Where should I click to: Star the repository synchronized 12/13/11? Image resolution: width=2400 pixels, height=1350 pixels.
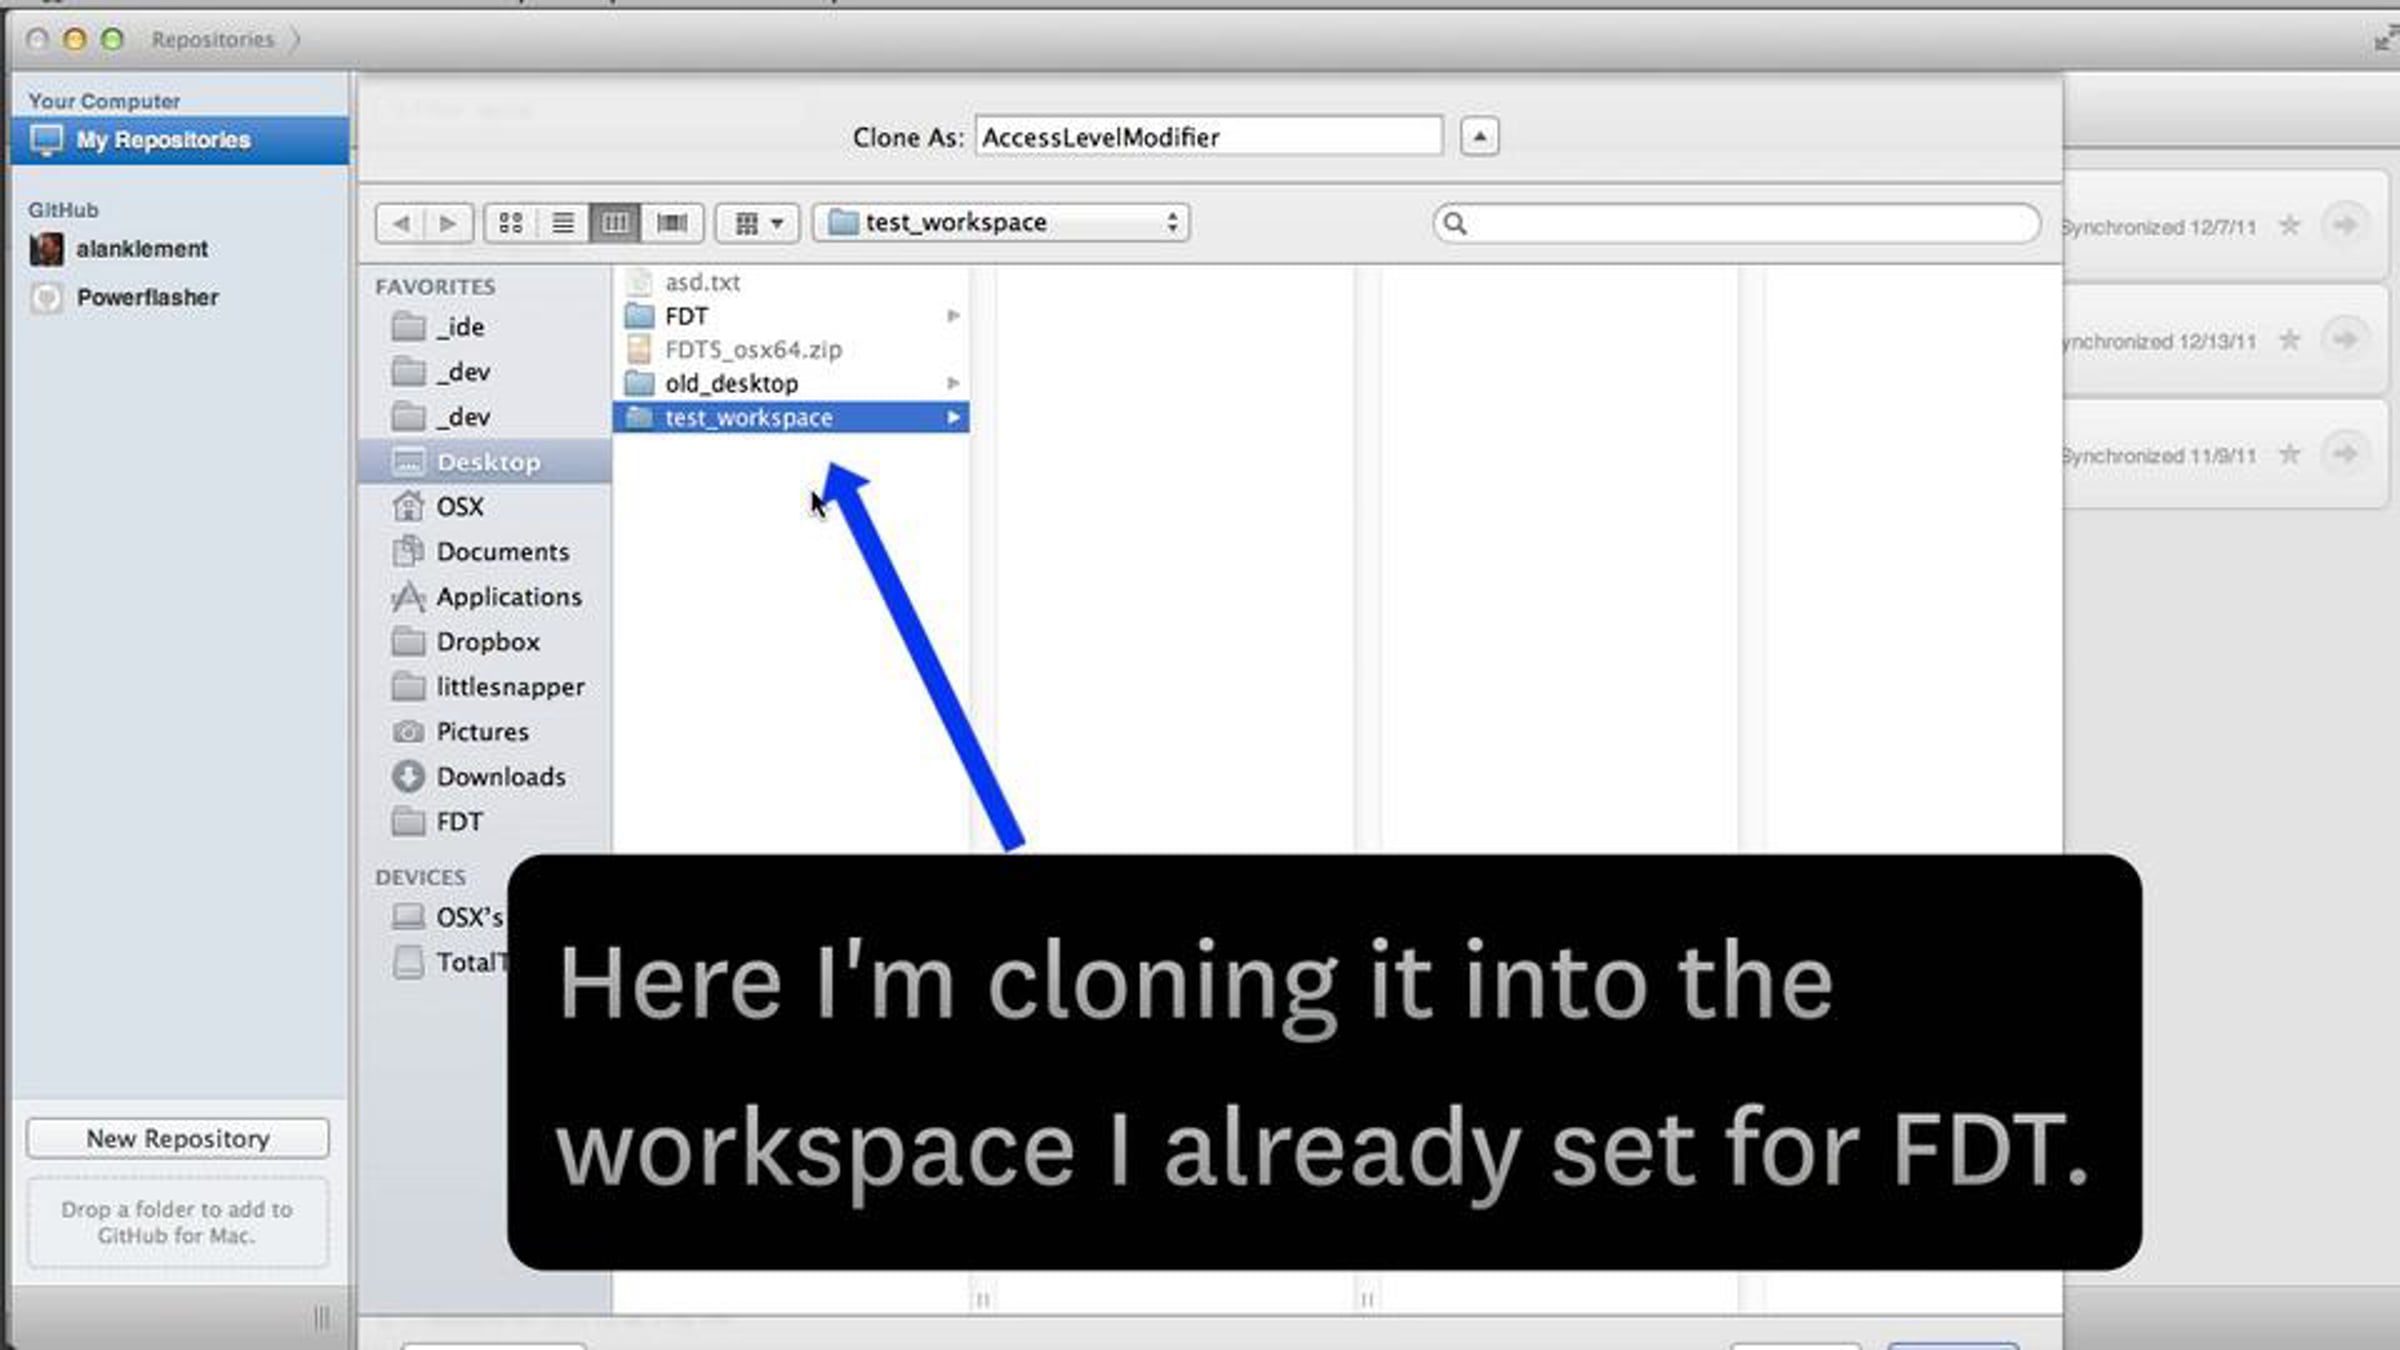click(x=2288, y=341)
